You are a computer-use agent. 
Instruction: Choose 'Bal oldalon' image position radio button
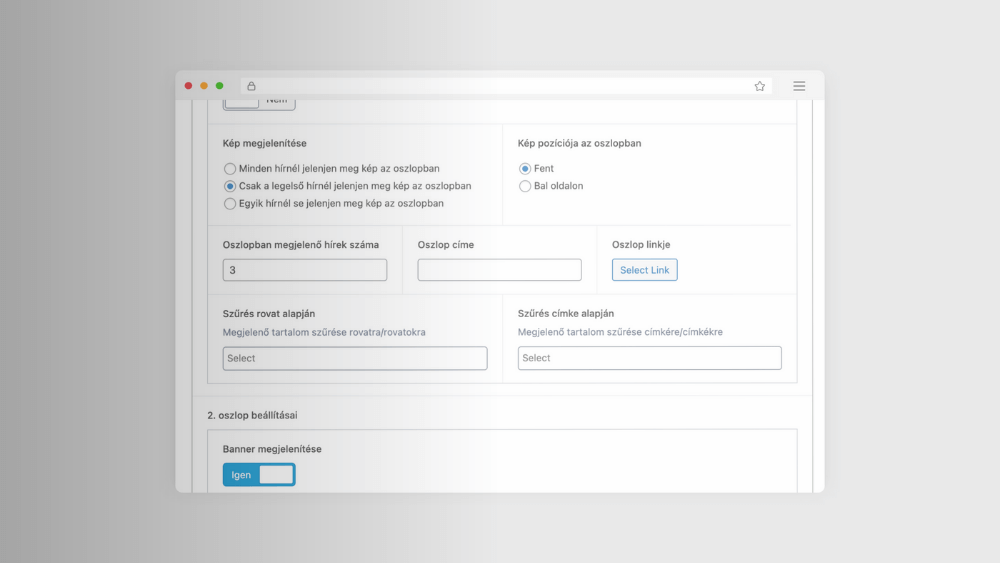pyautogui.click(x=525, y=186)
